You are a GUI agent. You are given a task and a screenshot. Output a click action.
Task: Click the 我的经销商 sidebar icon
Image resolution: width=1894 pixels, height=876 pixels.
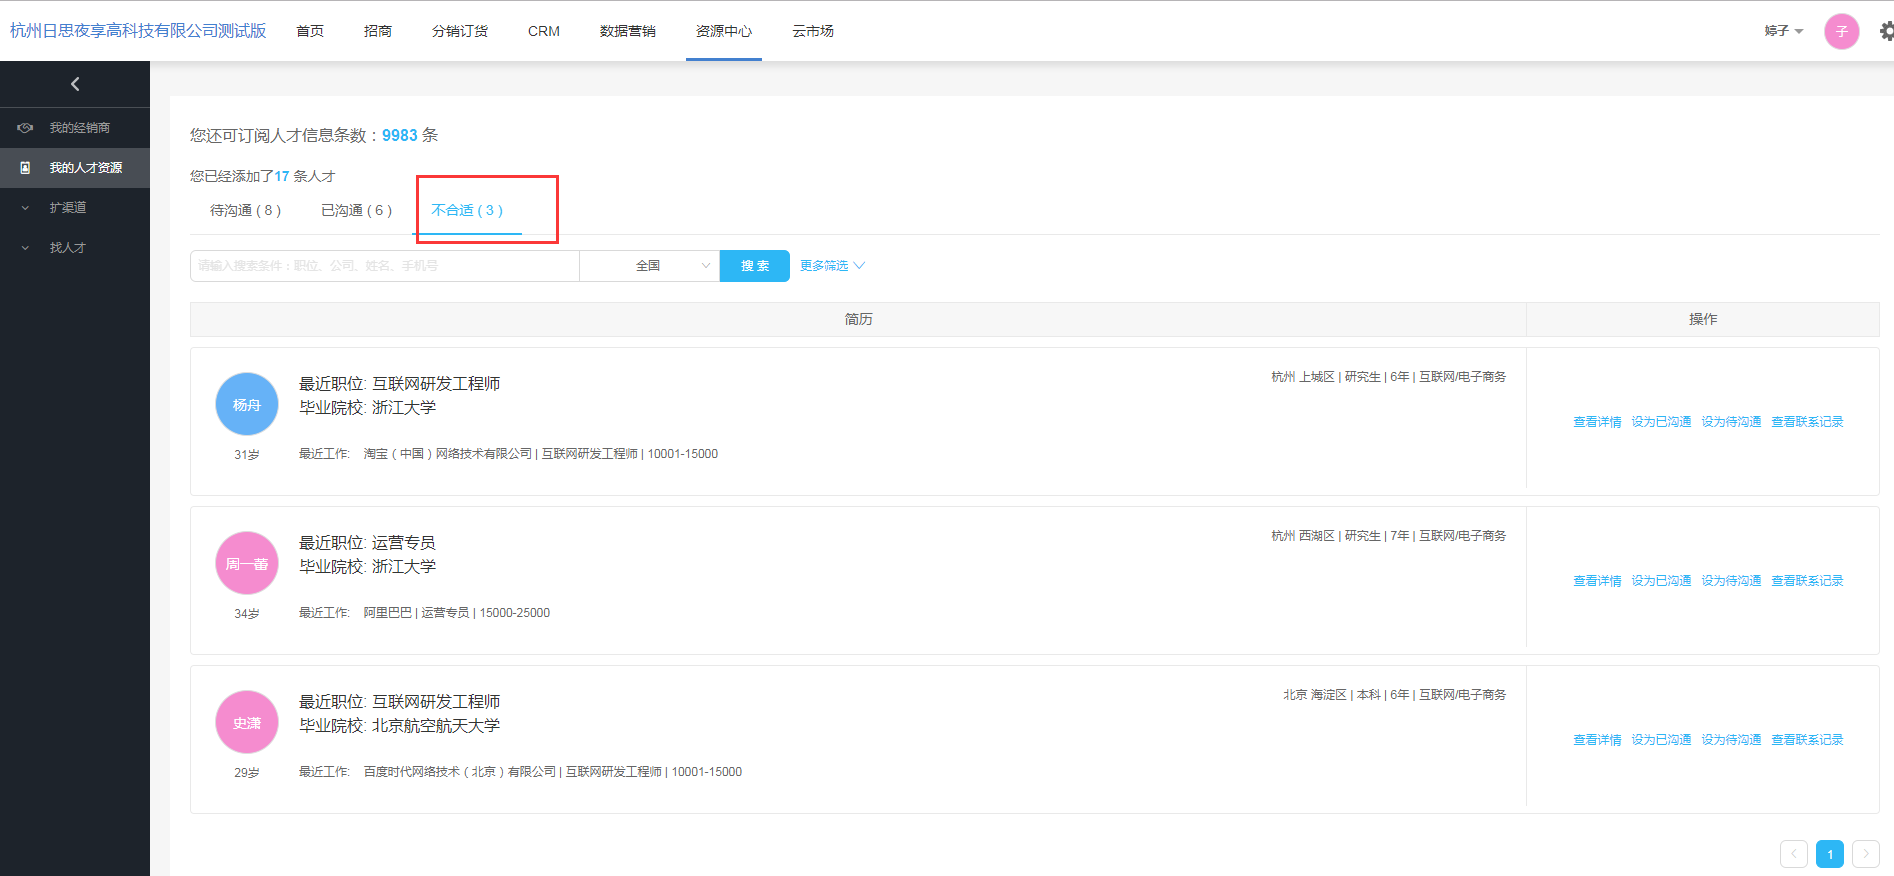tap(26, 128)
